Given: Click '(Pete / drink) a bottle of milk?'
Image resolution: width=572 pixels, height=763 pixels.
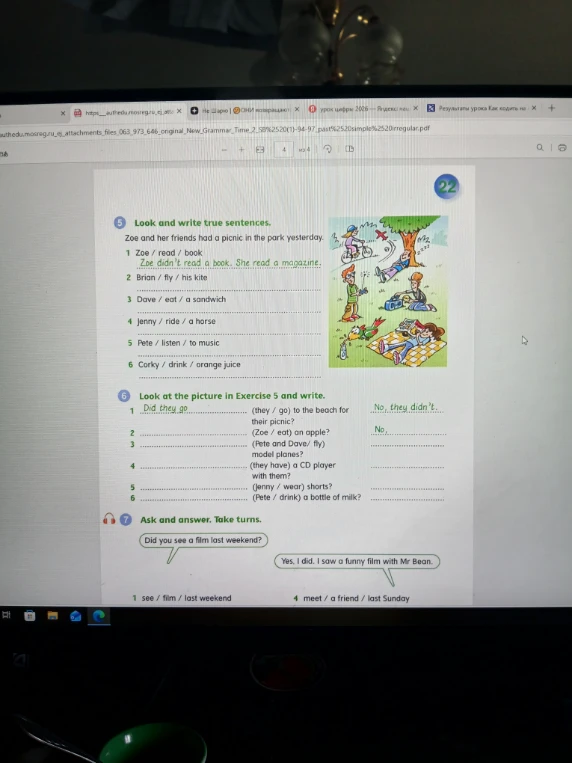Looking at the screenshot, I should click(x=307, y=497).
